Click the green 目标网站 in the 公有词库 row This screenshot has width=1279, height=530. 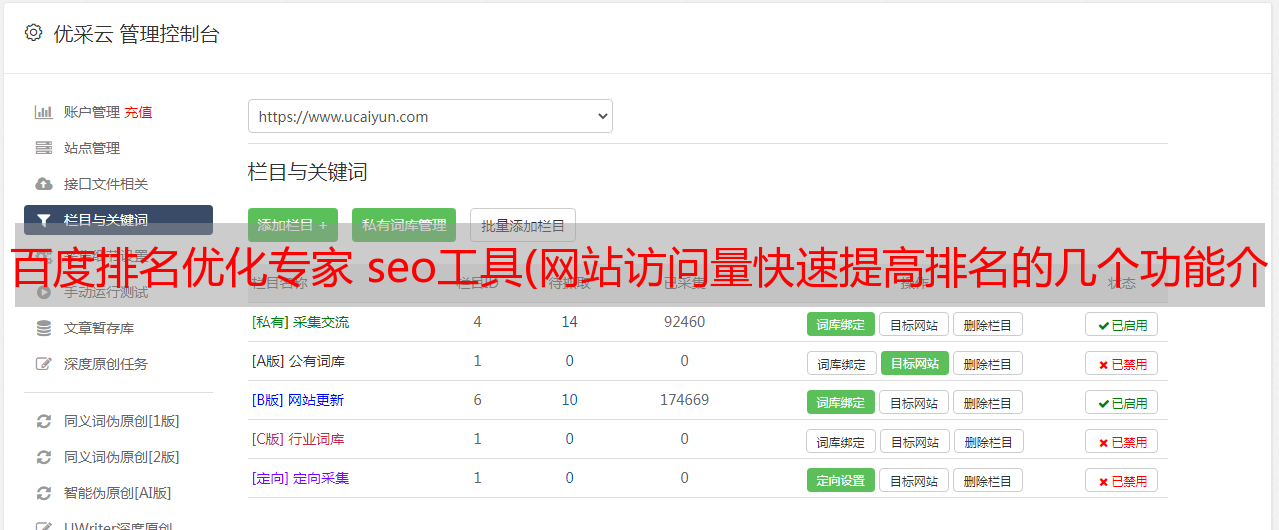click(915, 363)
